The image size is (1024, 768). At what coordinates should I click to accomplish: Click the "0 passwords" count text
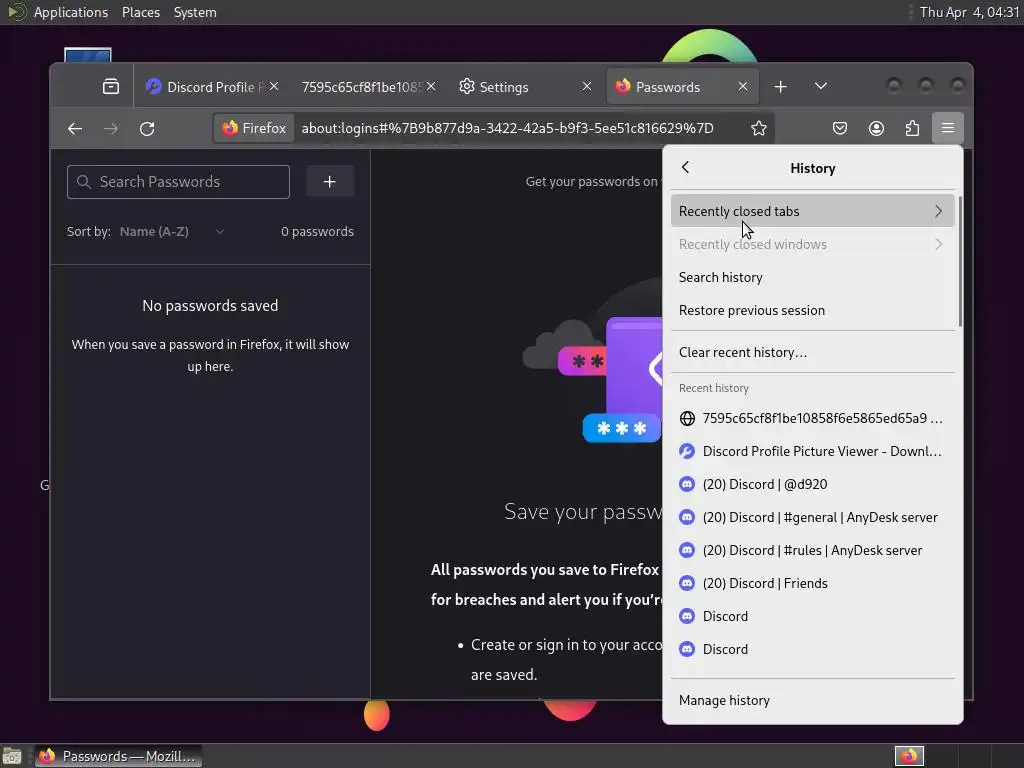pos(317,232)
